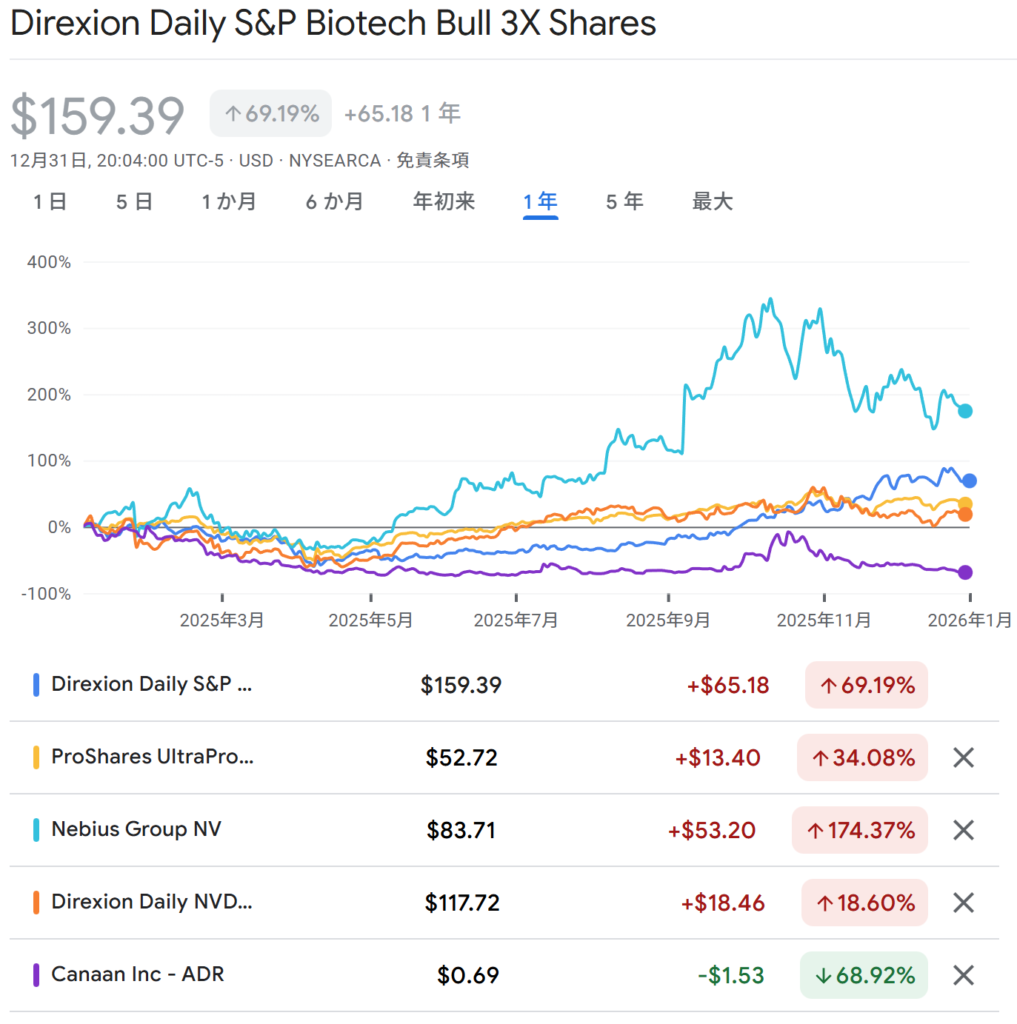Open the Canaan Inc - ADR row
Viewport: 1017px width, 1024px height.
coord(137,975)
